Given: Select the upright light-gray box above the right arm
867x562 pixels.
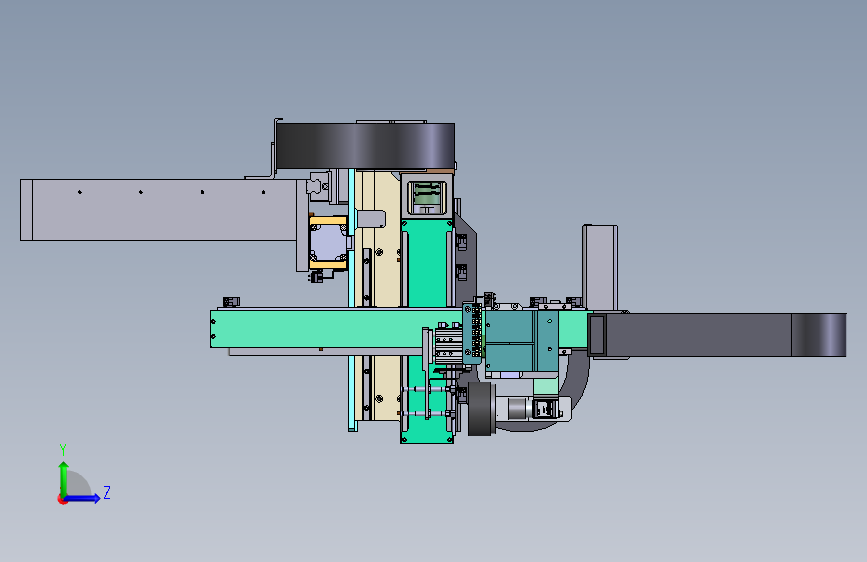Looking at the screenshot, I should pos(600,268).
